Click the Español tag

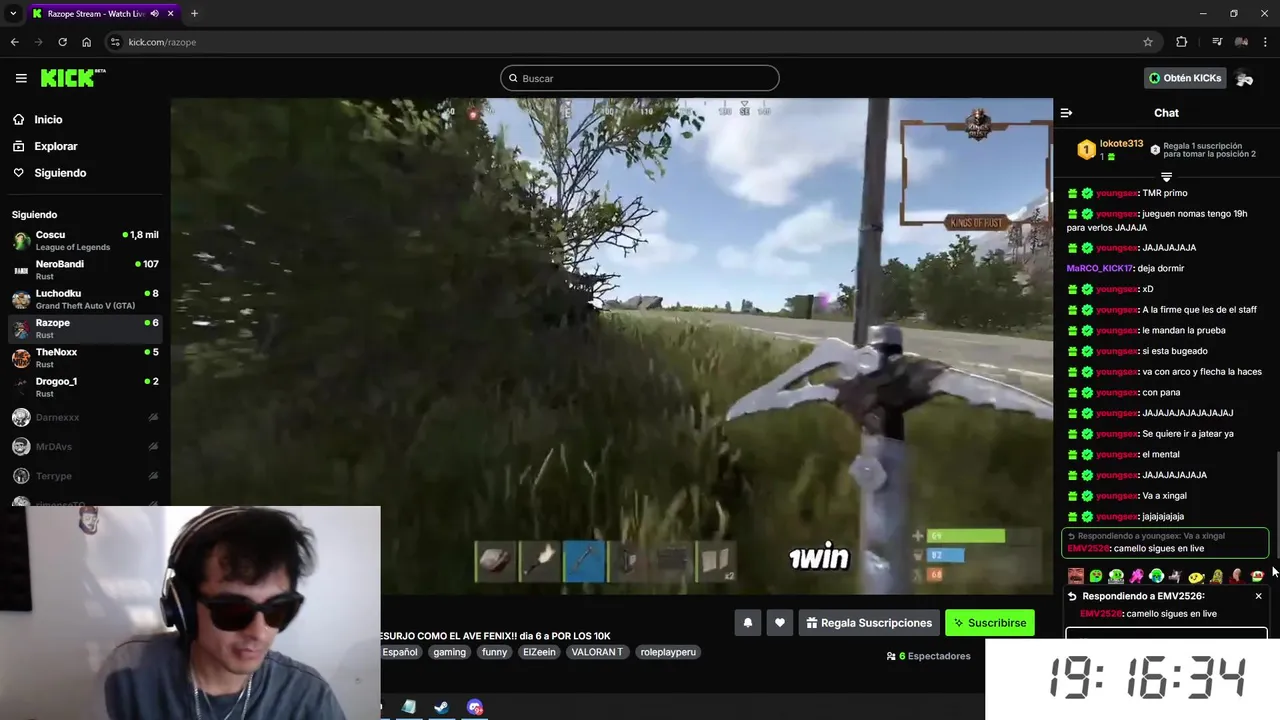(400, 652)
